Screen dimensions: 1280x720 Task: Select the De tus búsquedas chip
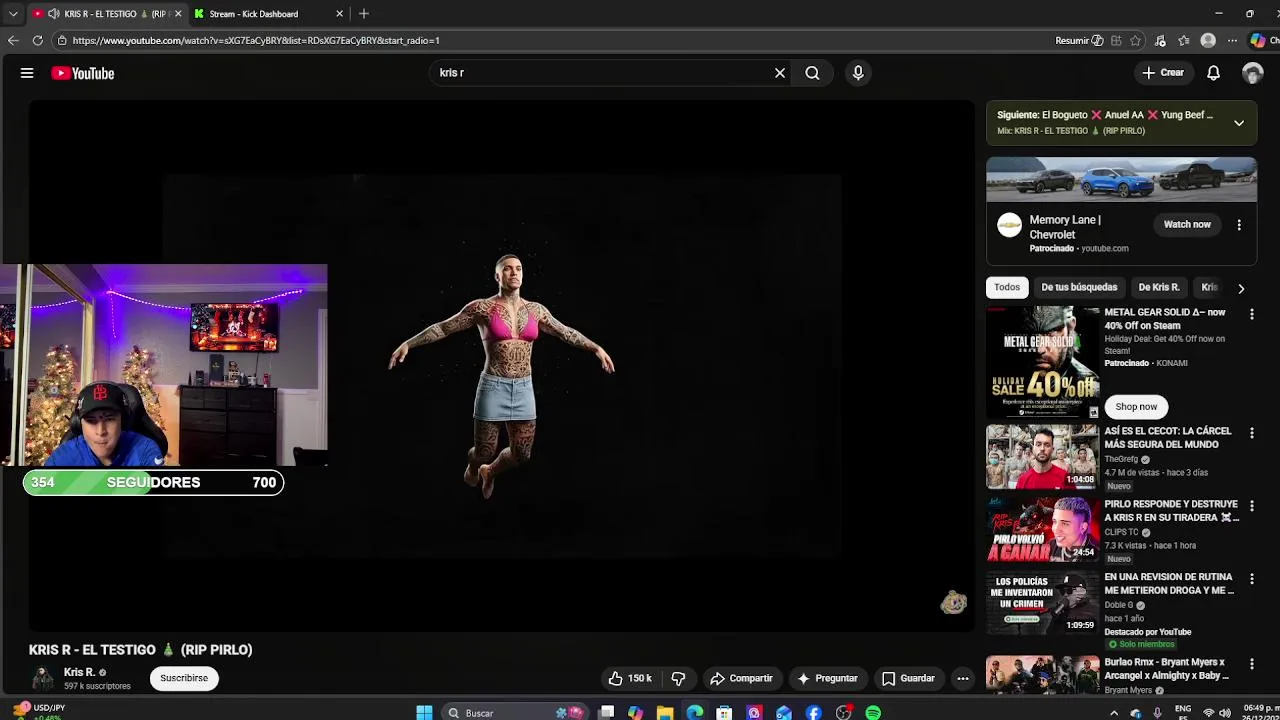[x=1079, y=287]
